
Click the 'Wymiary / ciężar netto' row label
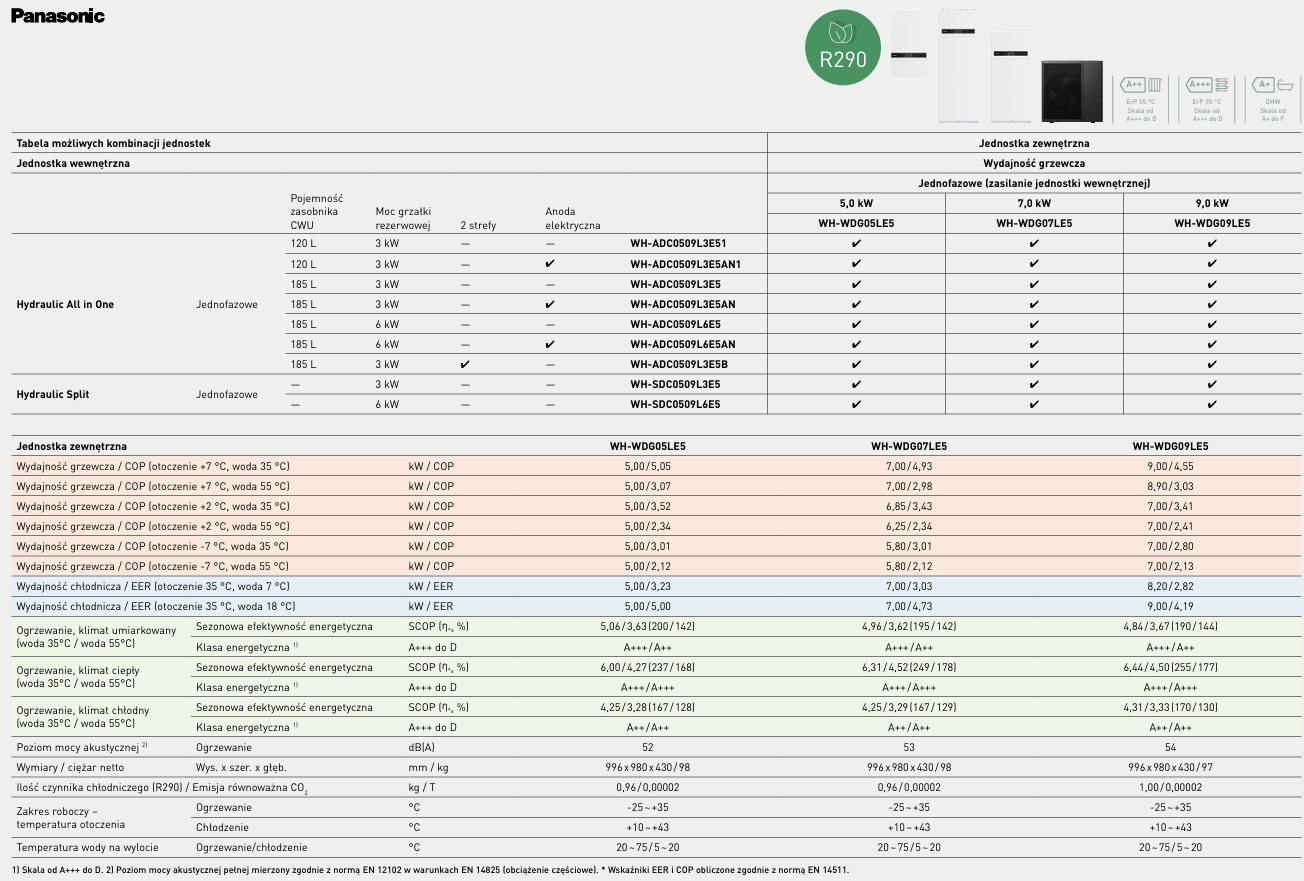[70, 767]
